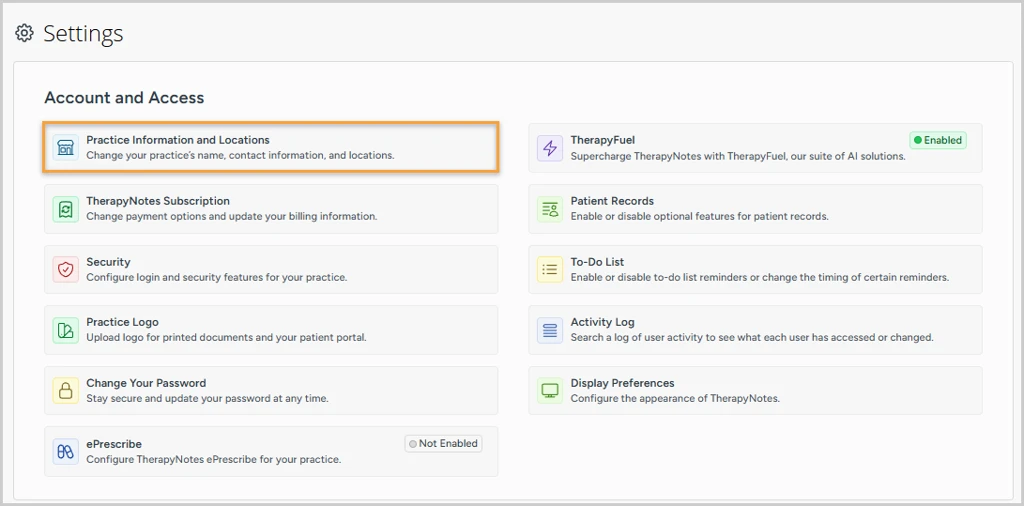
Task: Click the Display Preferences monitor icon
Action: [x=550, y=391]
